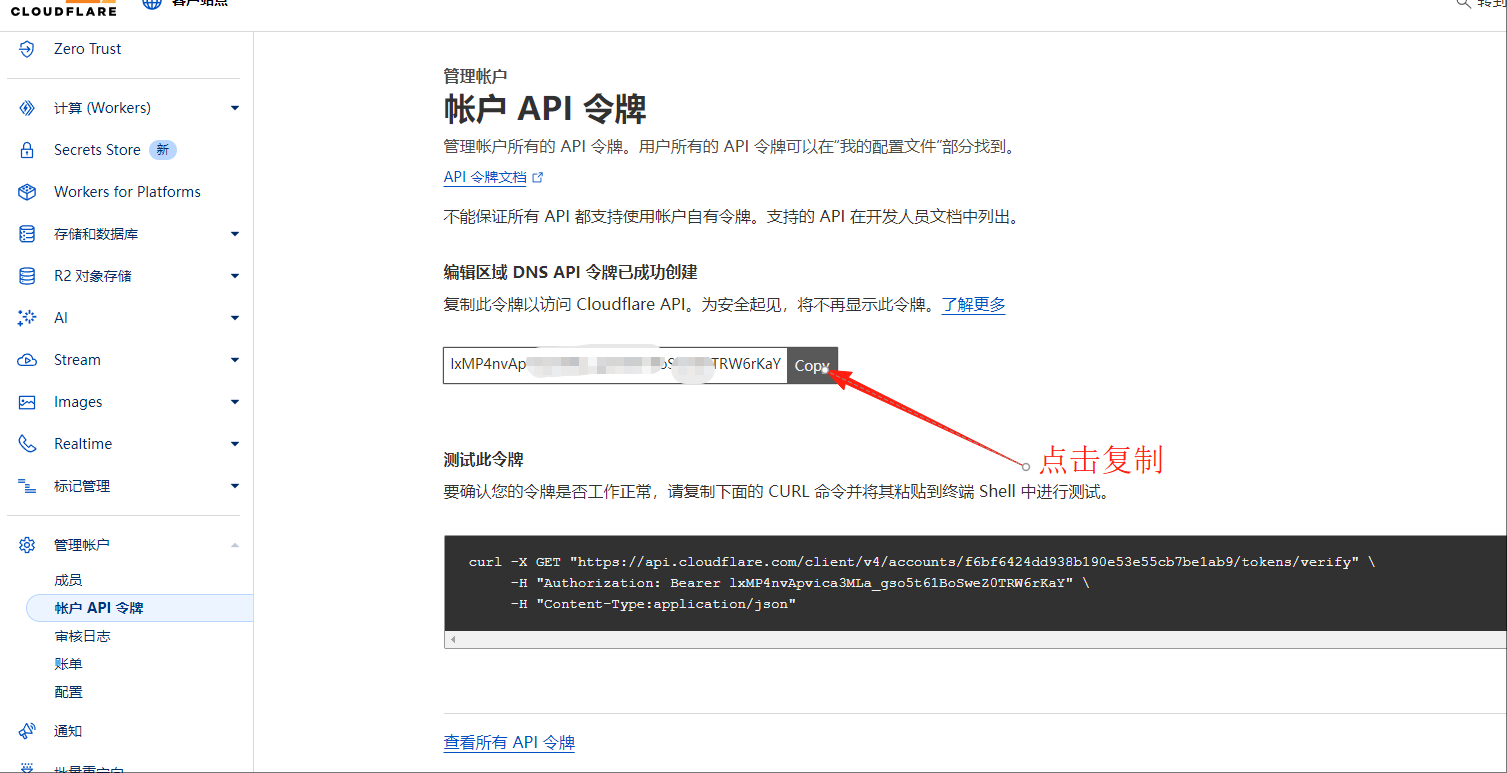Open 通知 sidebar item
1507x773 pixels.
coord(68,731)
